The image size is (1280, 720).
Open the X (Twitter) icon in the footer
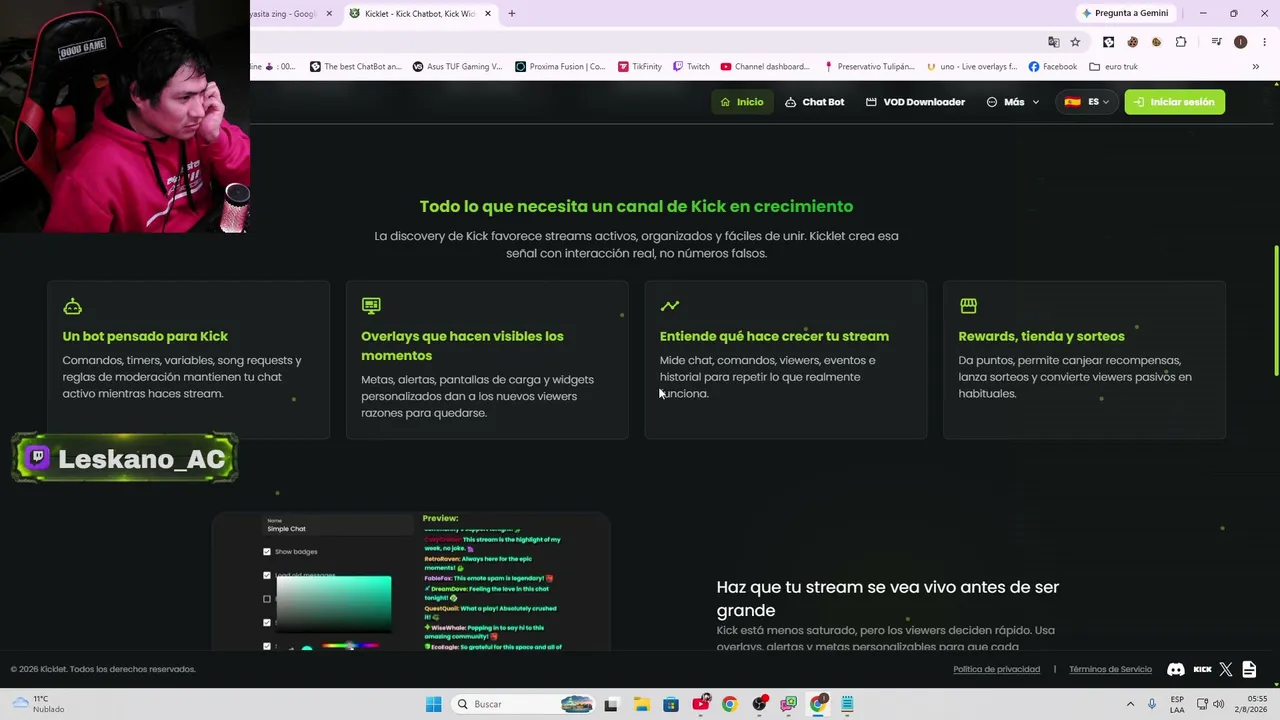[x=1226, y=669]
